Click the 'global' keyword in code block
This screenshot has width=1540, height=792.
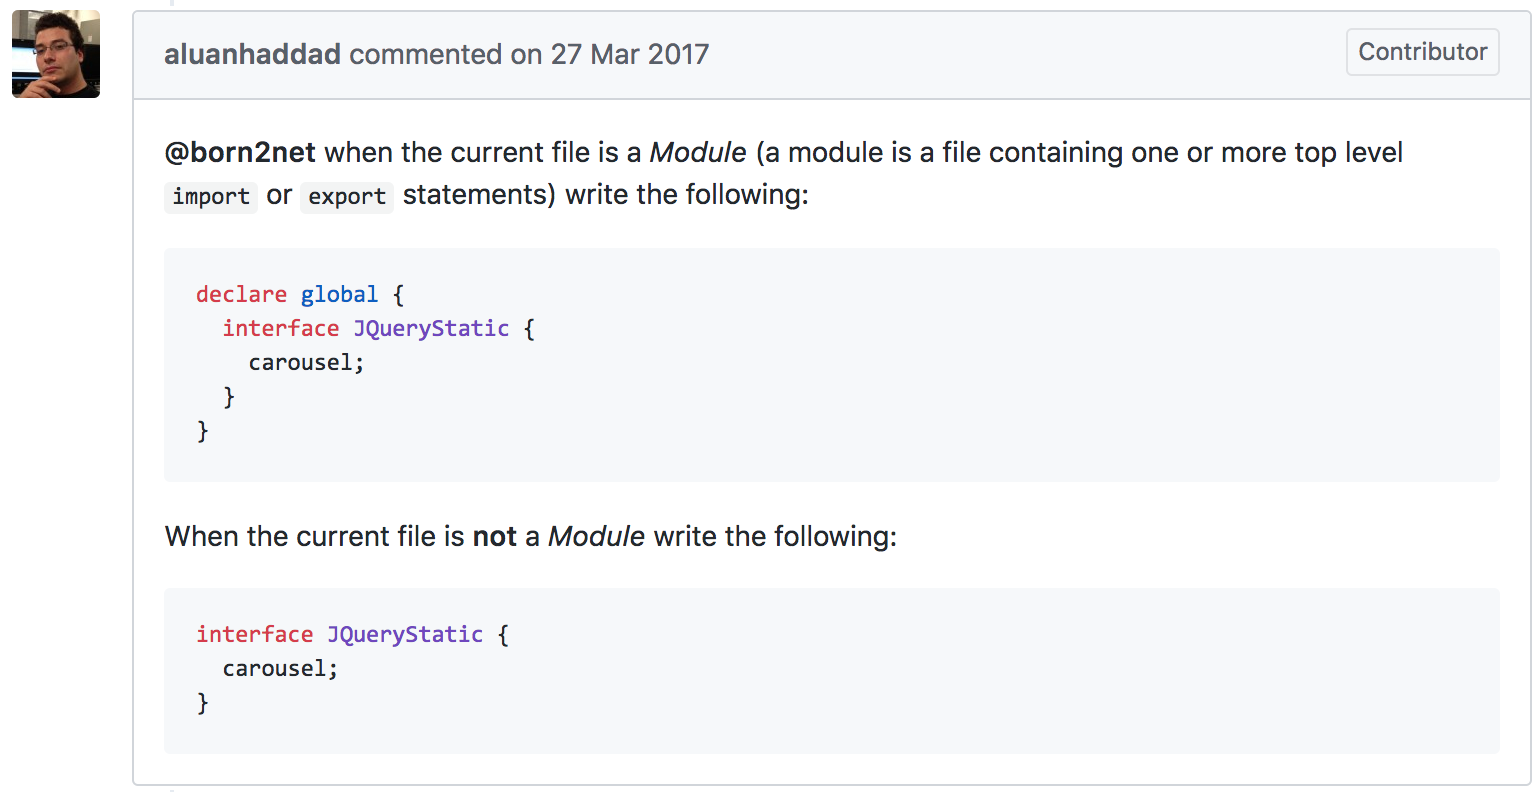tap(339, 294)
